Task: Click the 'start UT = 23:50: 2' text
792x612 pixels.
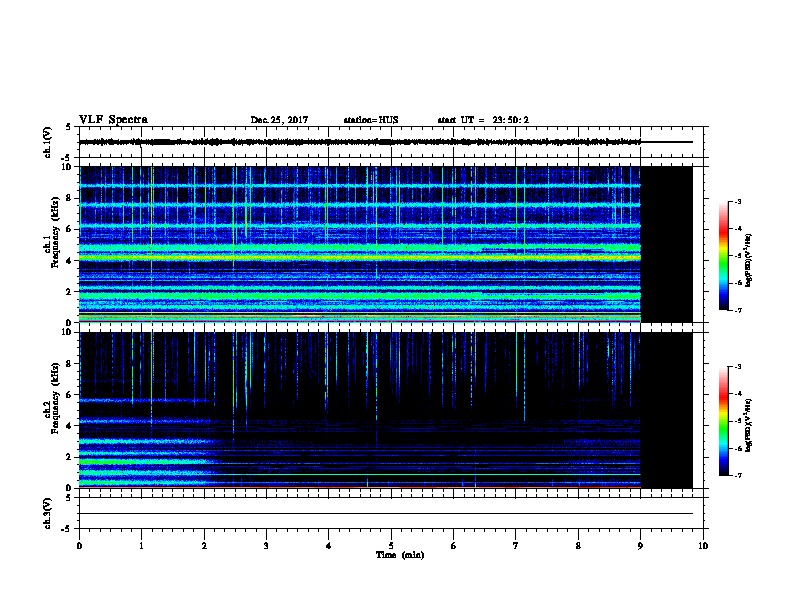Action: [483, 120]
